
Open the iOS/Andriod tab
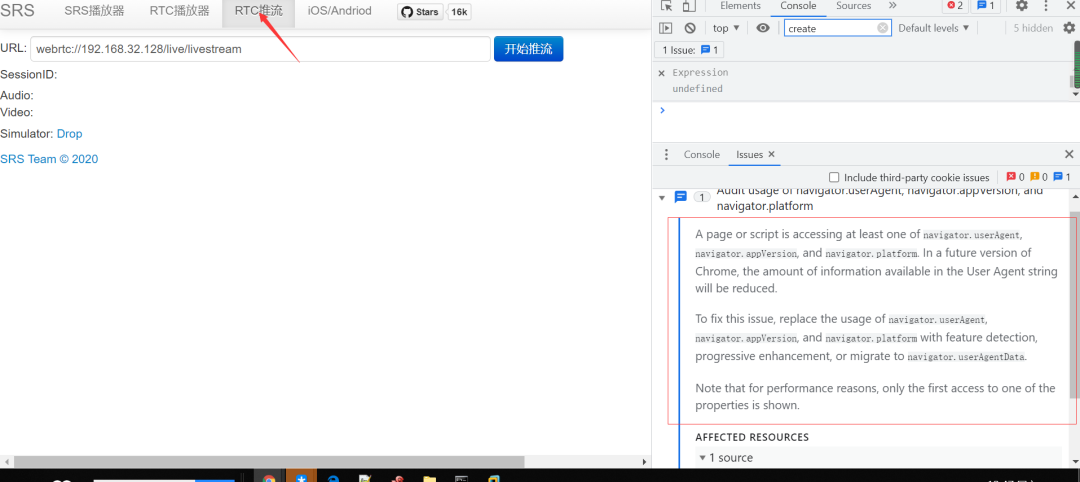(x=340, y=11)
